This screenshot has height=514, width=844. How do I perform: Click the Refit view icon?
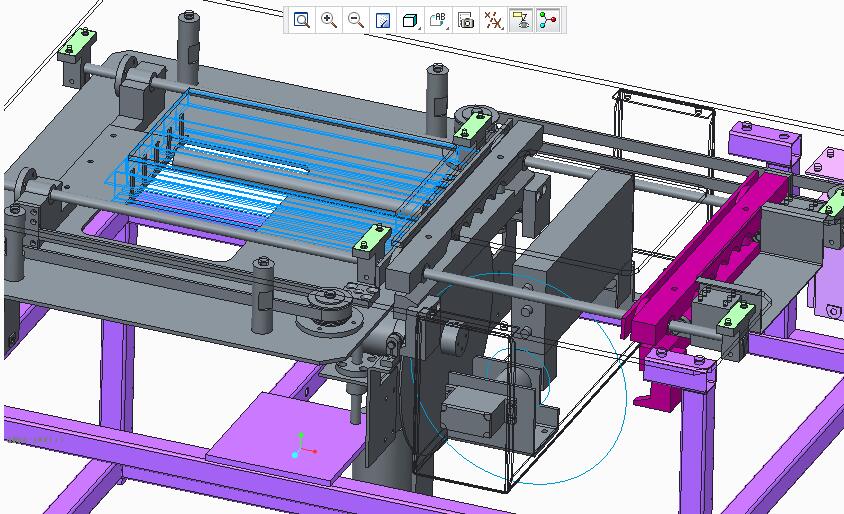301,20
